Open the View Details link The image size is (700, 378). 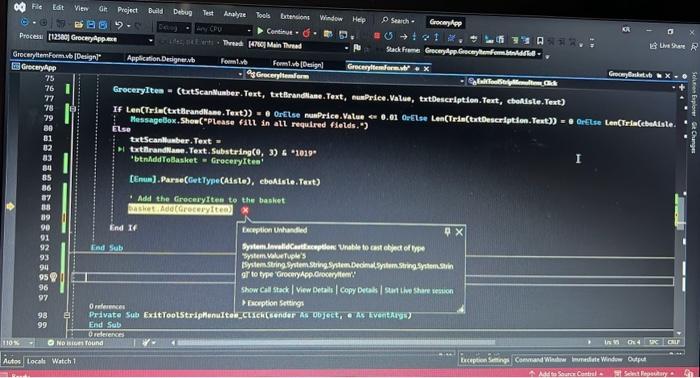(x=314, y=290)
